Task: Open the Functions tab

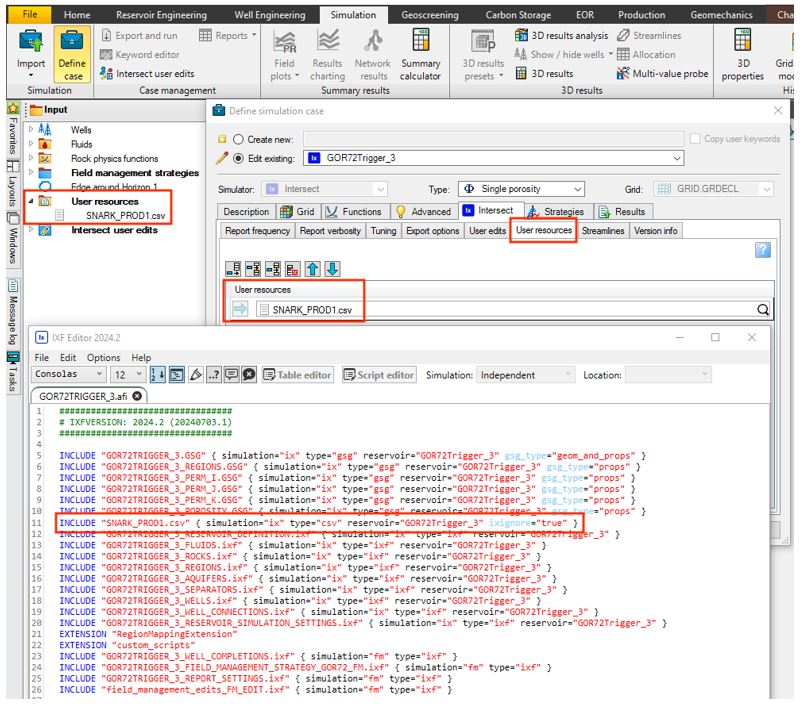Action: 353,211
